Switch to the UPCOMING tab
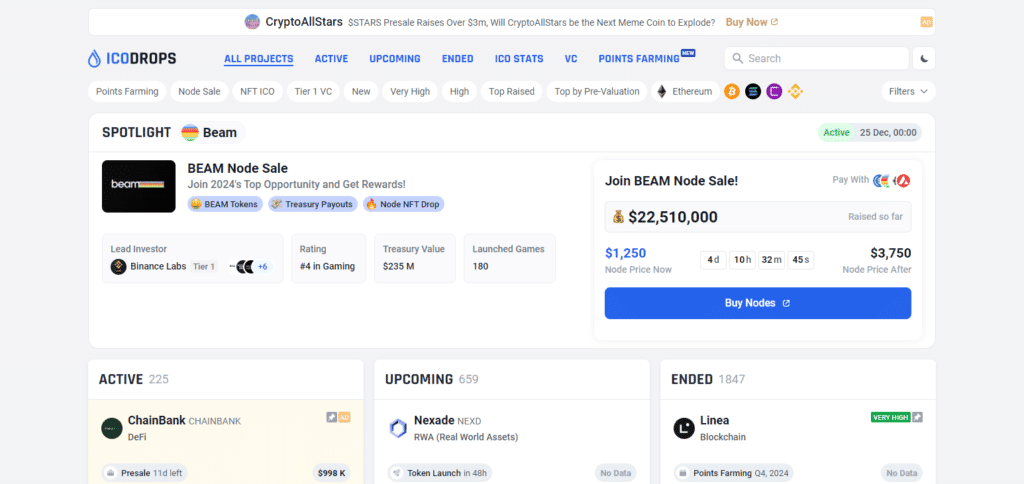Viewport: 1024px width, 484px height. [395, 58]
